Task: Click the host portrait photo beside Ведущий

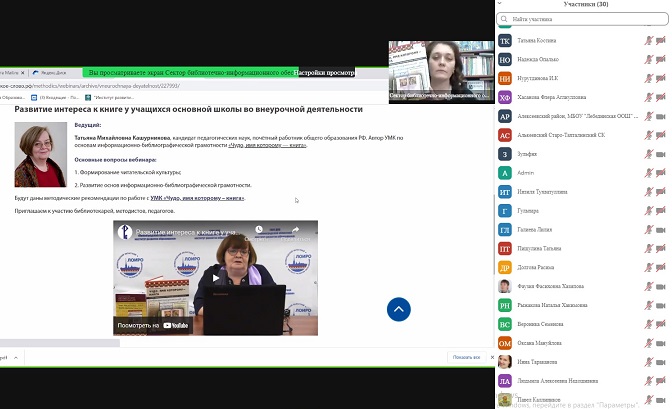Action: (x=41, y=154)
